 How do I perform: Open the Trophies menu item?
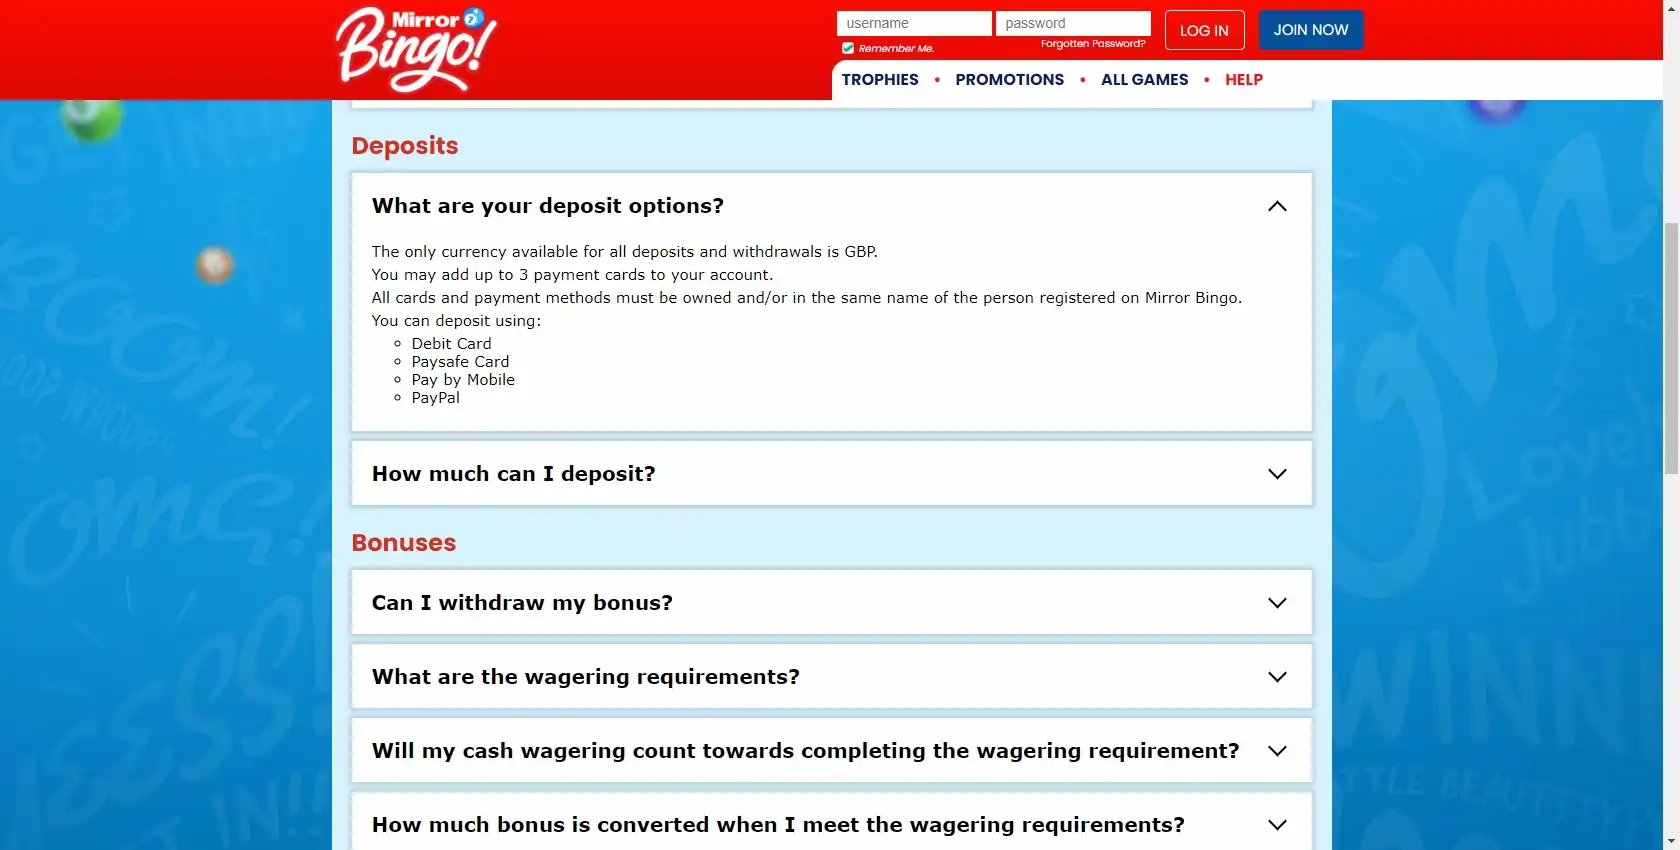tap(880, 80)
